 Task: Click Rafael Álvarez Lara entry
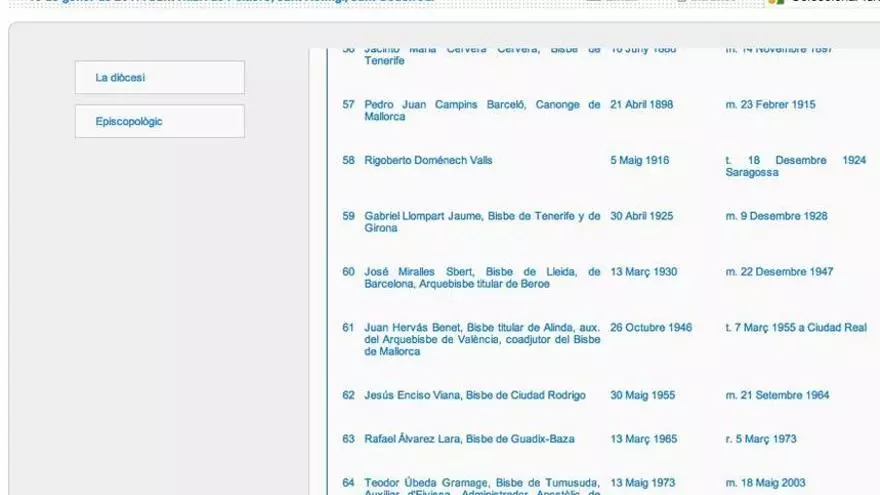[469, 439]
